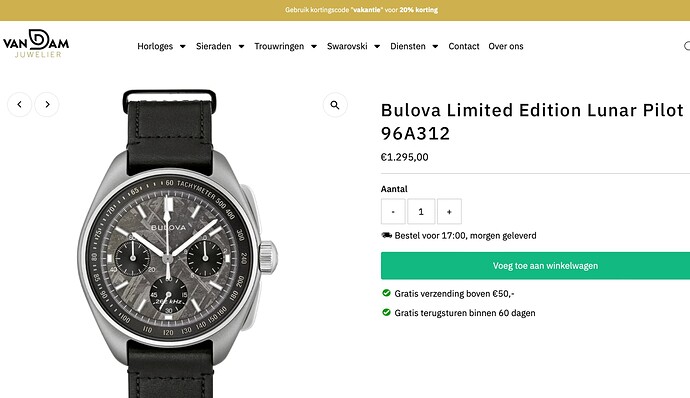
Task: Click the checkmark beside Gratis terugsturen
Action: pos(386,312)
